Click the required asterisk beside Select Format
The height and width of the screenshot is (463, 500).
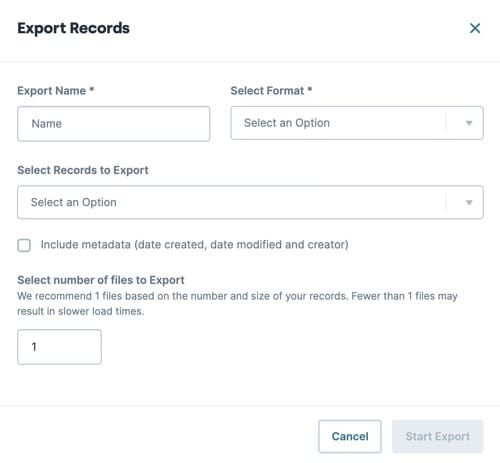tap(310, 90)
